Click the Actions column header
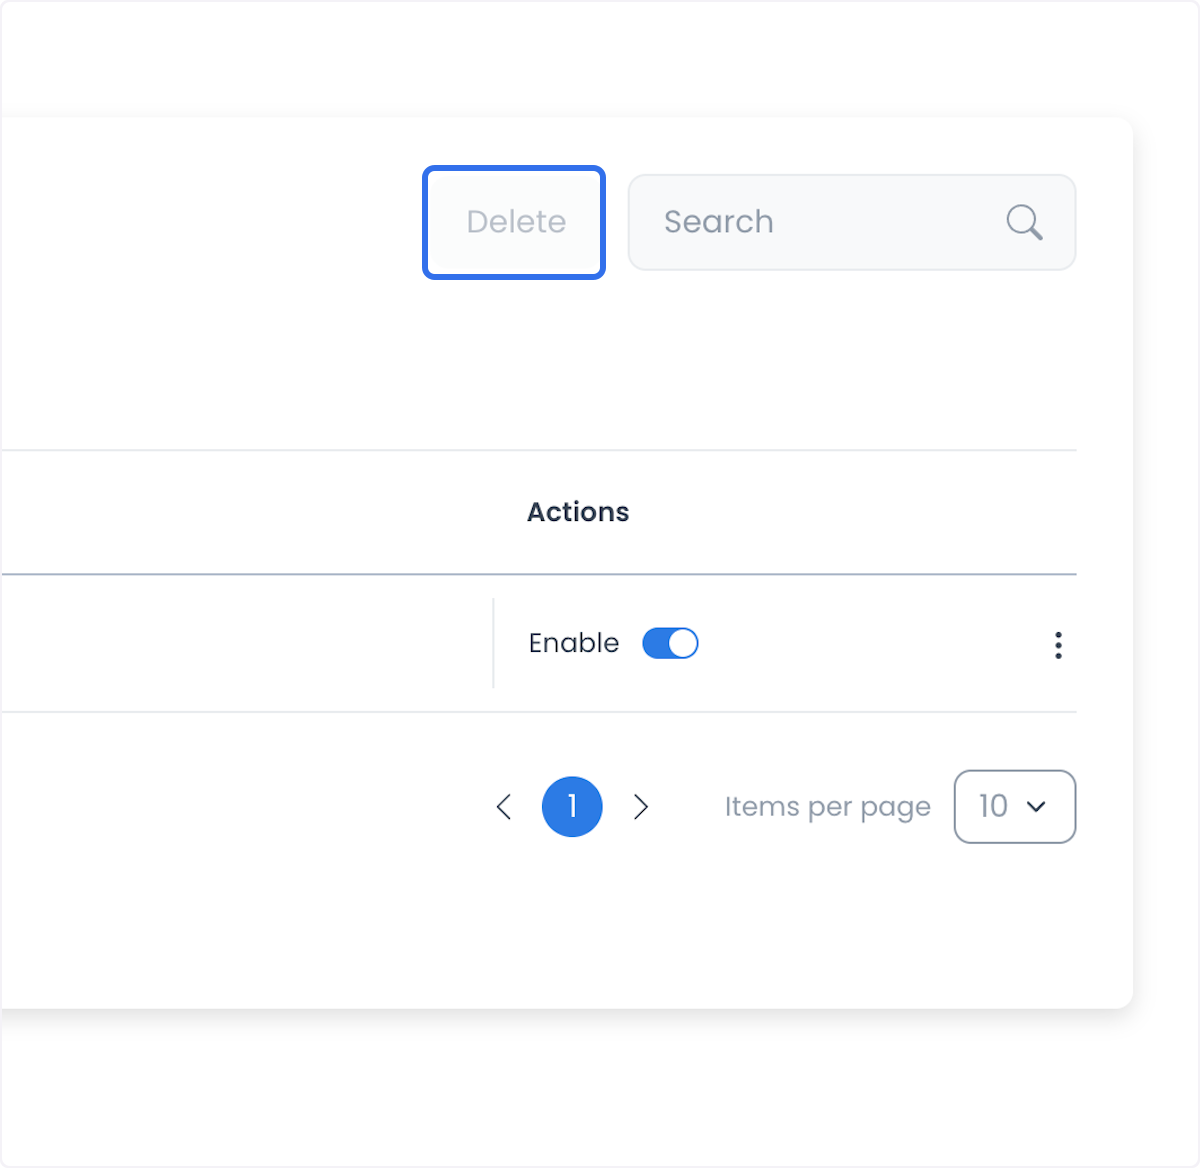 coord(578,512)
